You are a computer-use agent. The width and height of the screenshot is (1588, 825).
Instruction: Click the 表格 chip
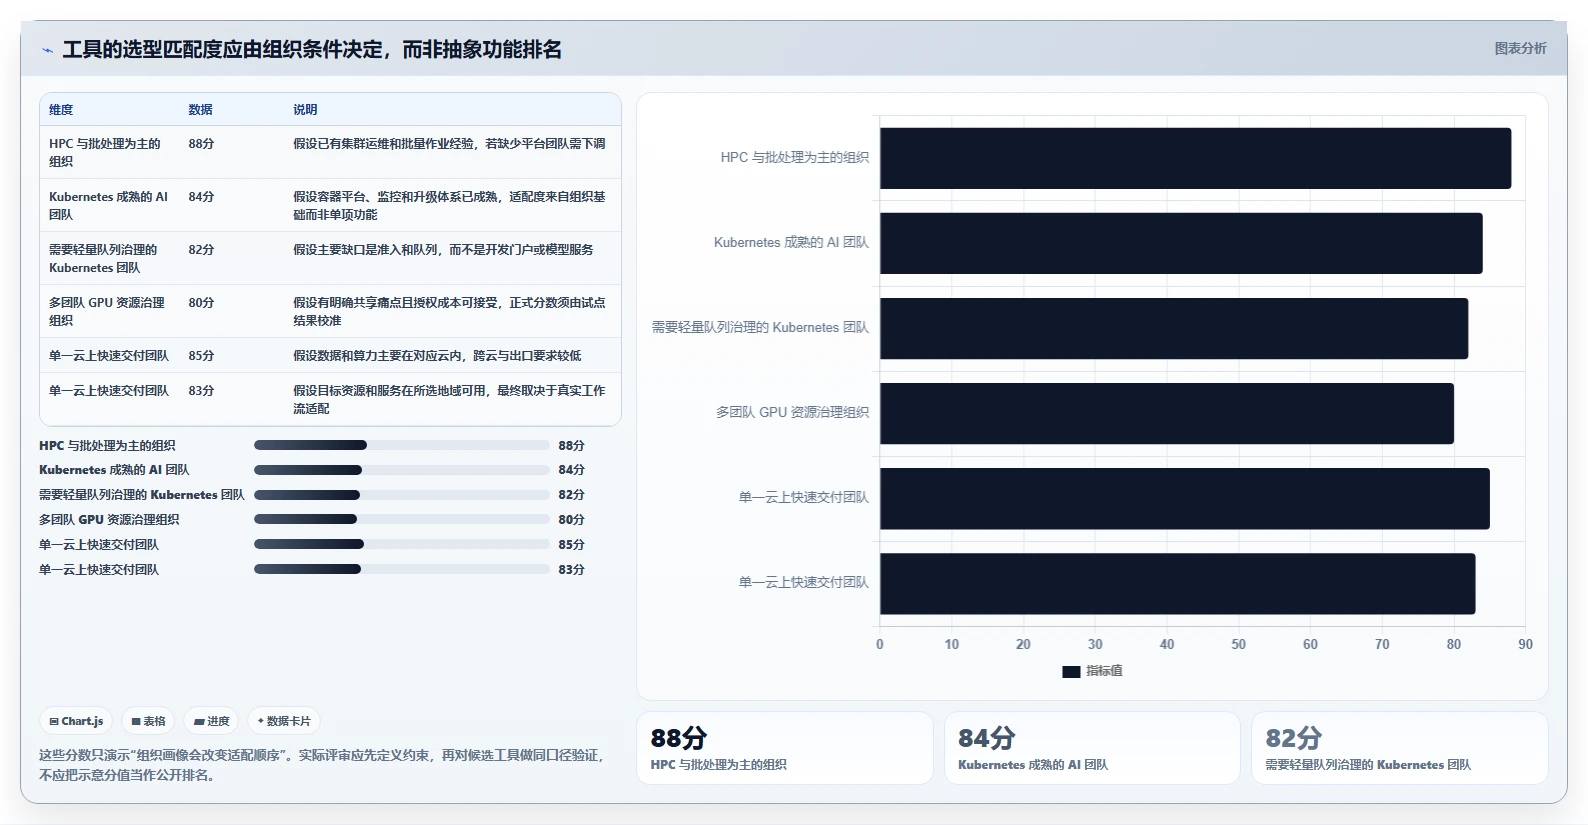pos(149,721)
